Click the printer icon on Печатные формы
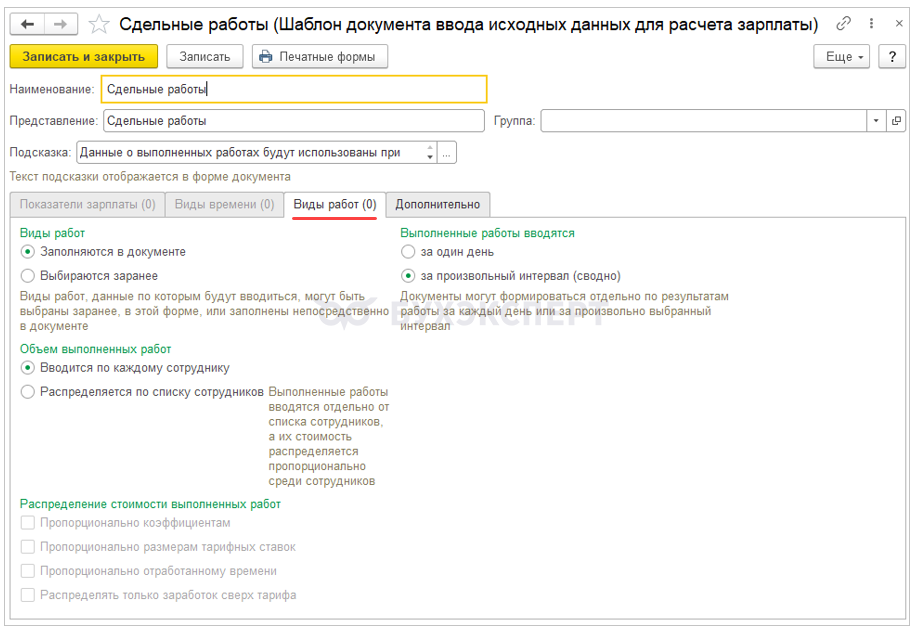The image size is (920, 628). 266,57
